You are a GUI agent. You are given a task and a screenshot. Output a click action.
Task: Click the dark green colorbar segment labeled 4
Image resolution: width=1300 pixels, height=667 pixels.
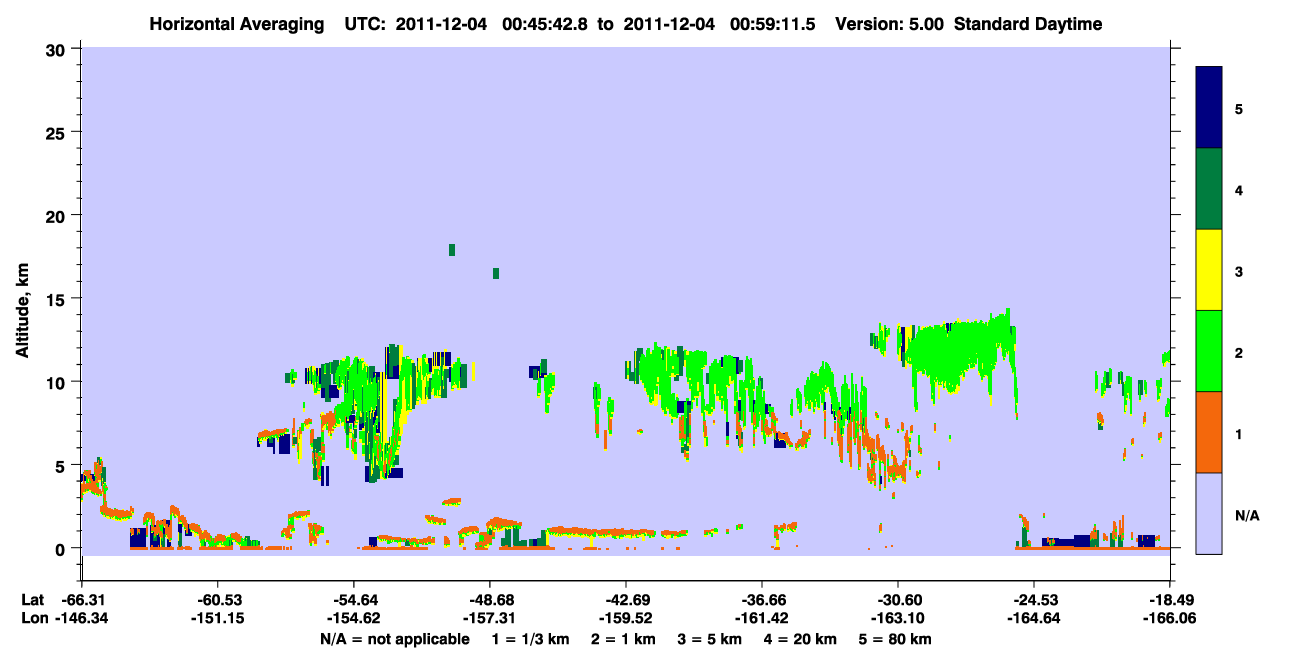(1209, 189)
